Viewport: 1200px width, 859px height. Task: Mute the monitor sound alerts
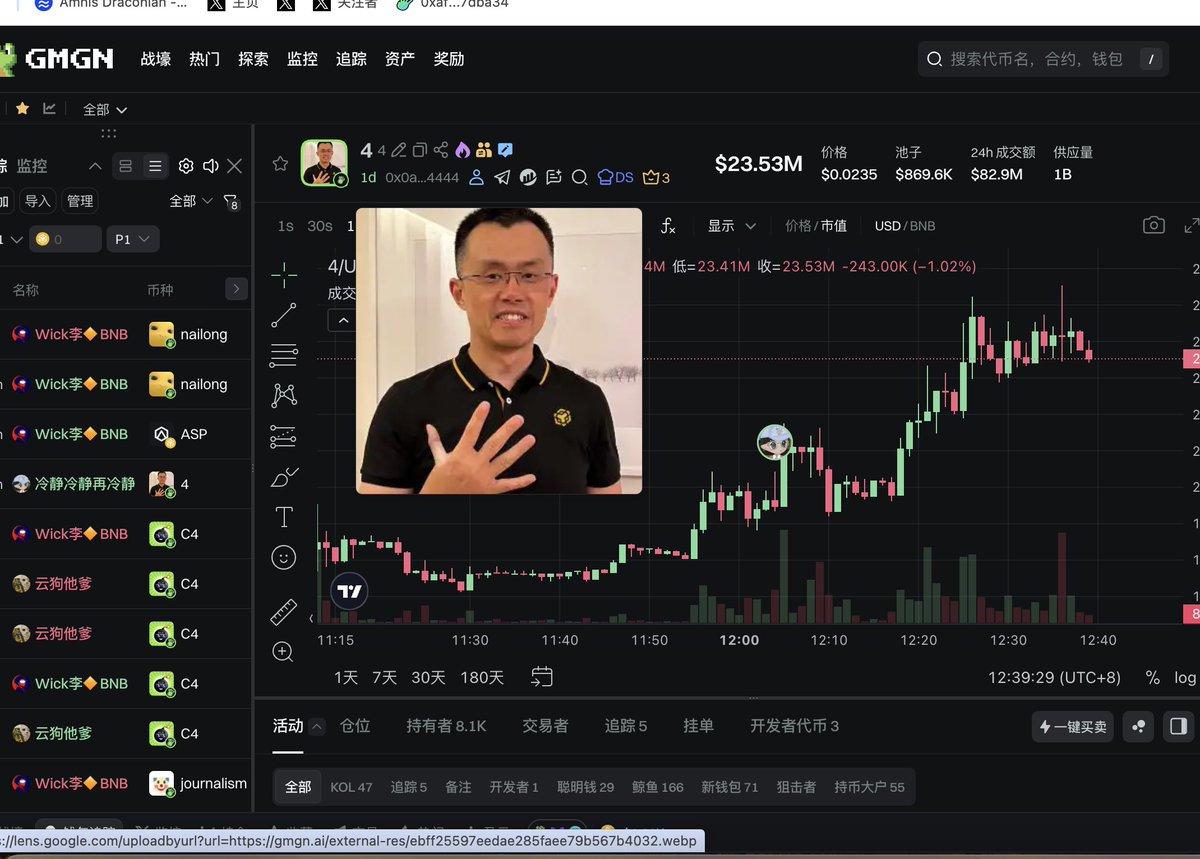coord(210,166)
